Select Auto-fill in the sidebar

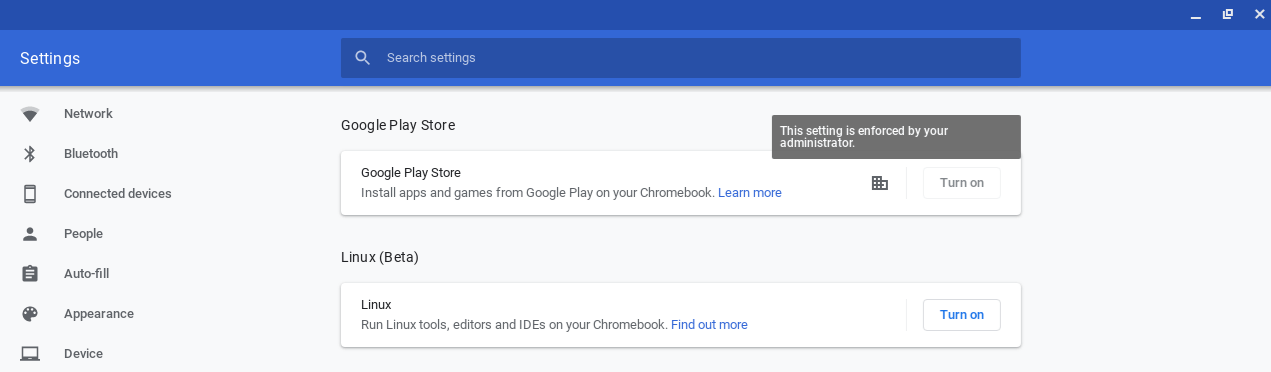click(87, 274)
